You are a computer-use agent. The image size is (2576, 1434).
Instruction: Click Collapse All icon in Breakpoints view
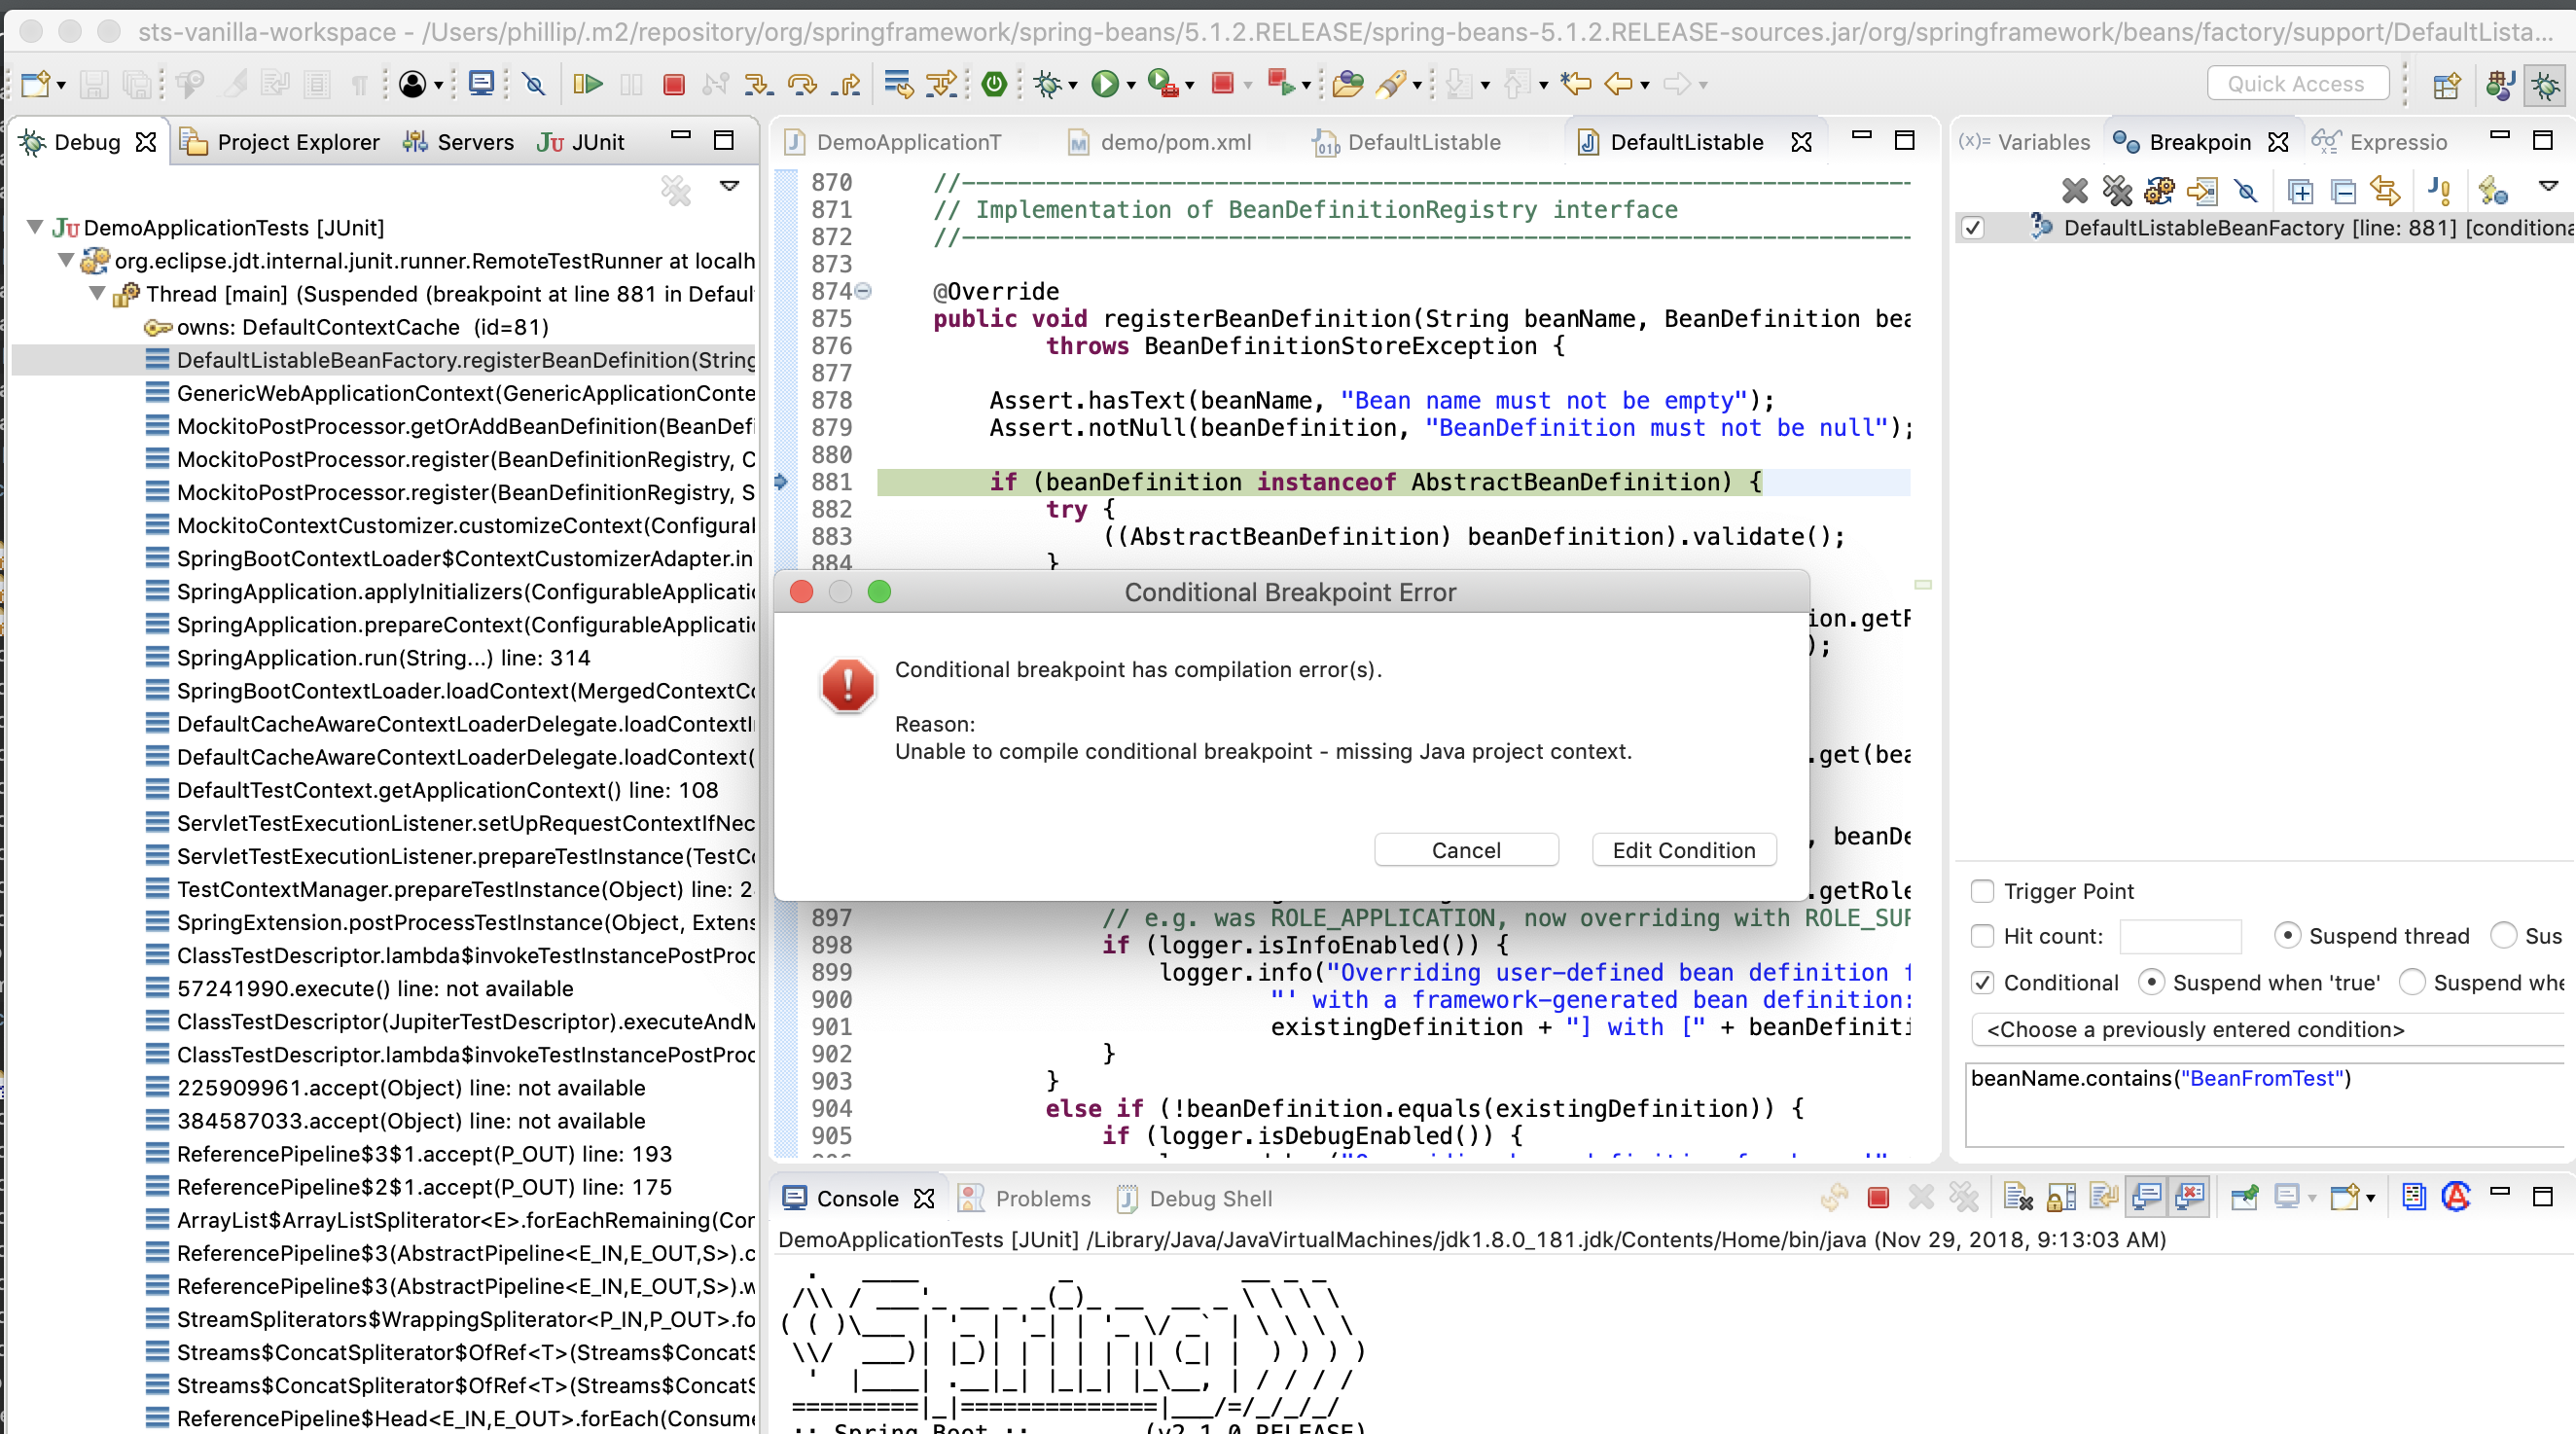pos(2343,190)
